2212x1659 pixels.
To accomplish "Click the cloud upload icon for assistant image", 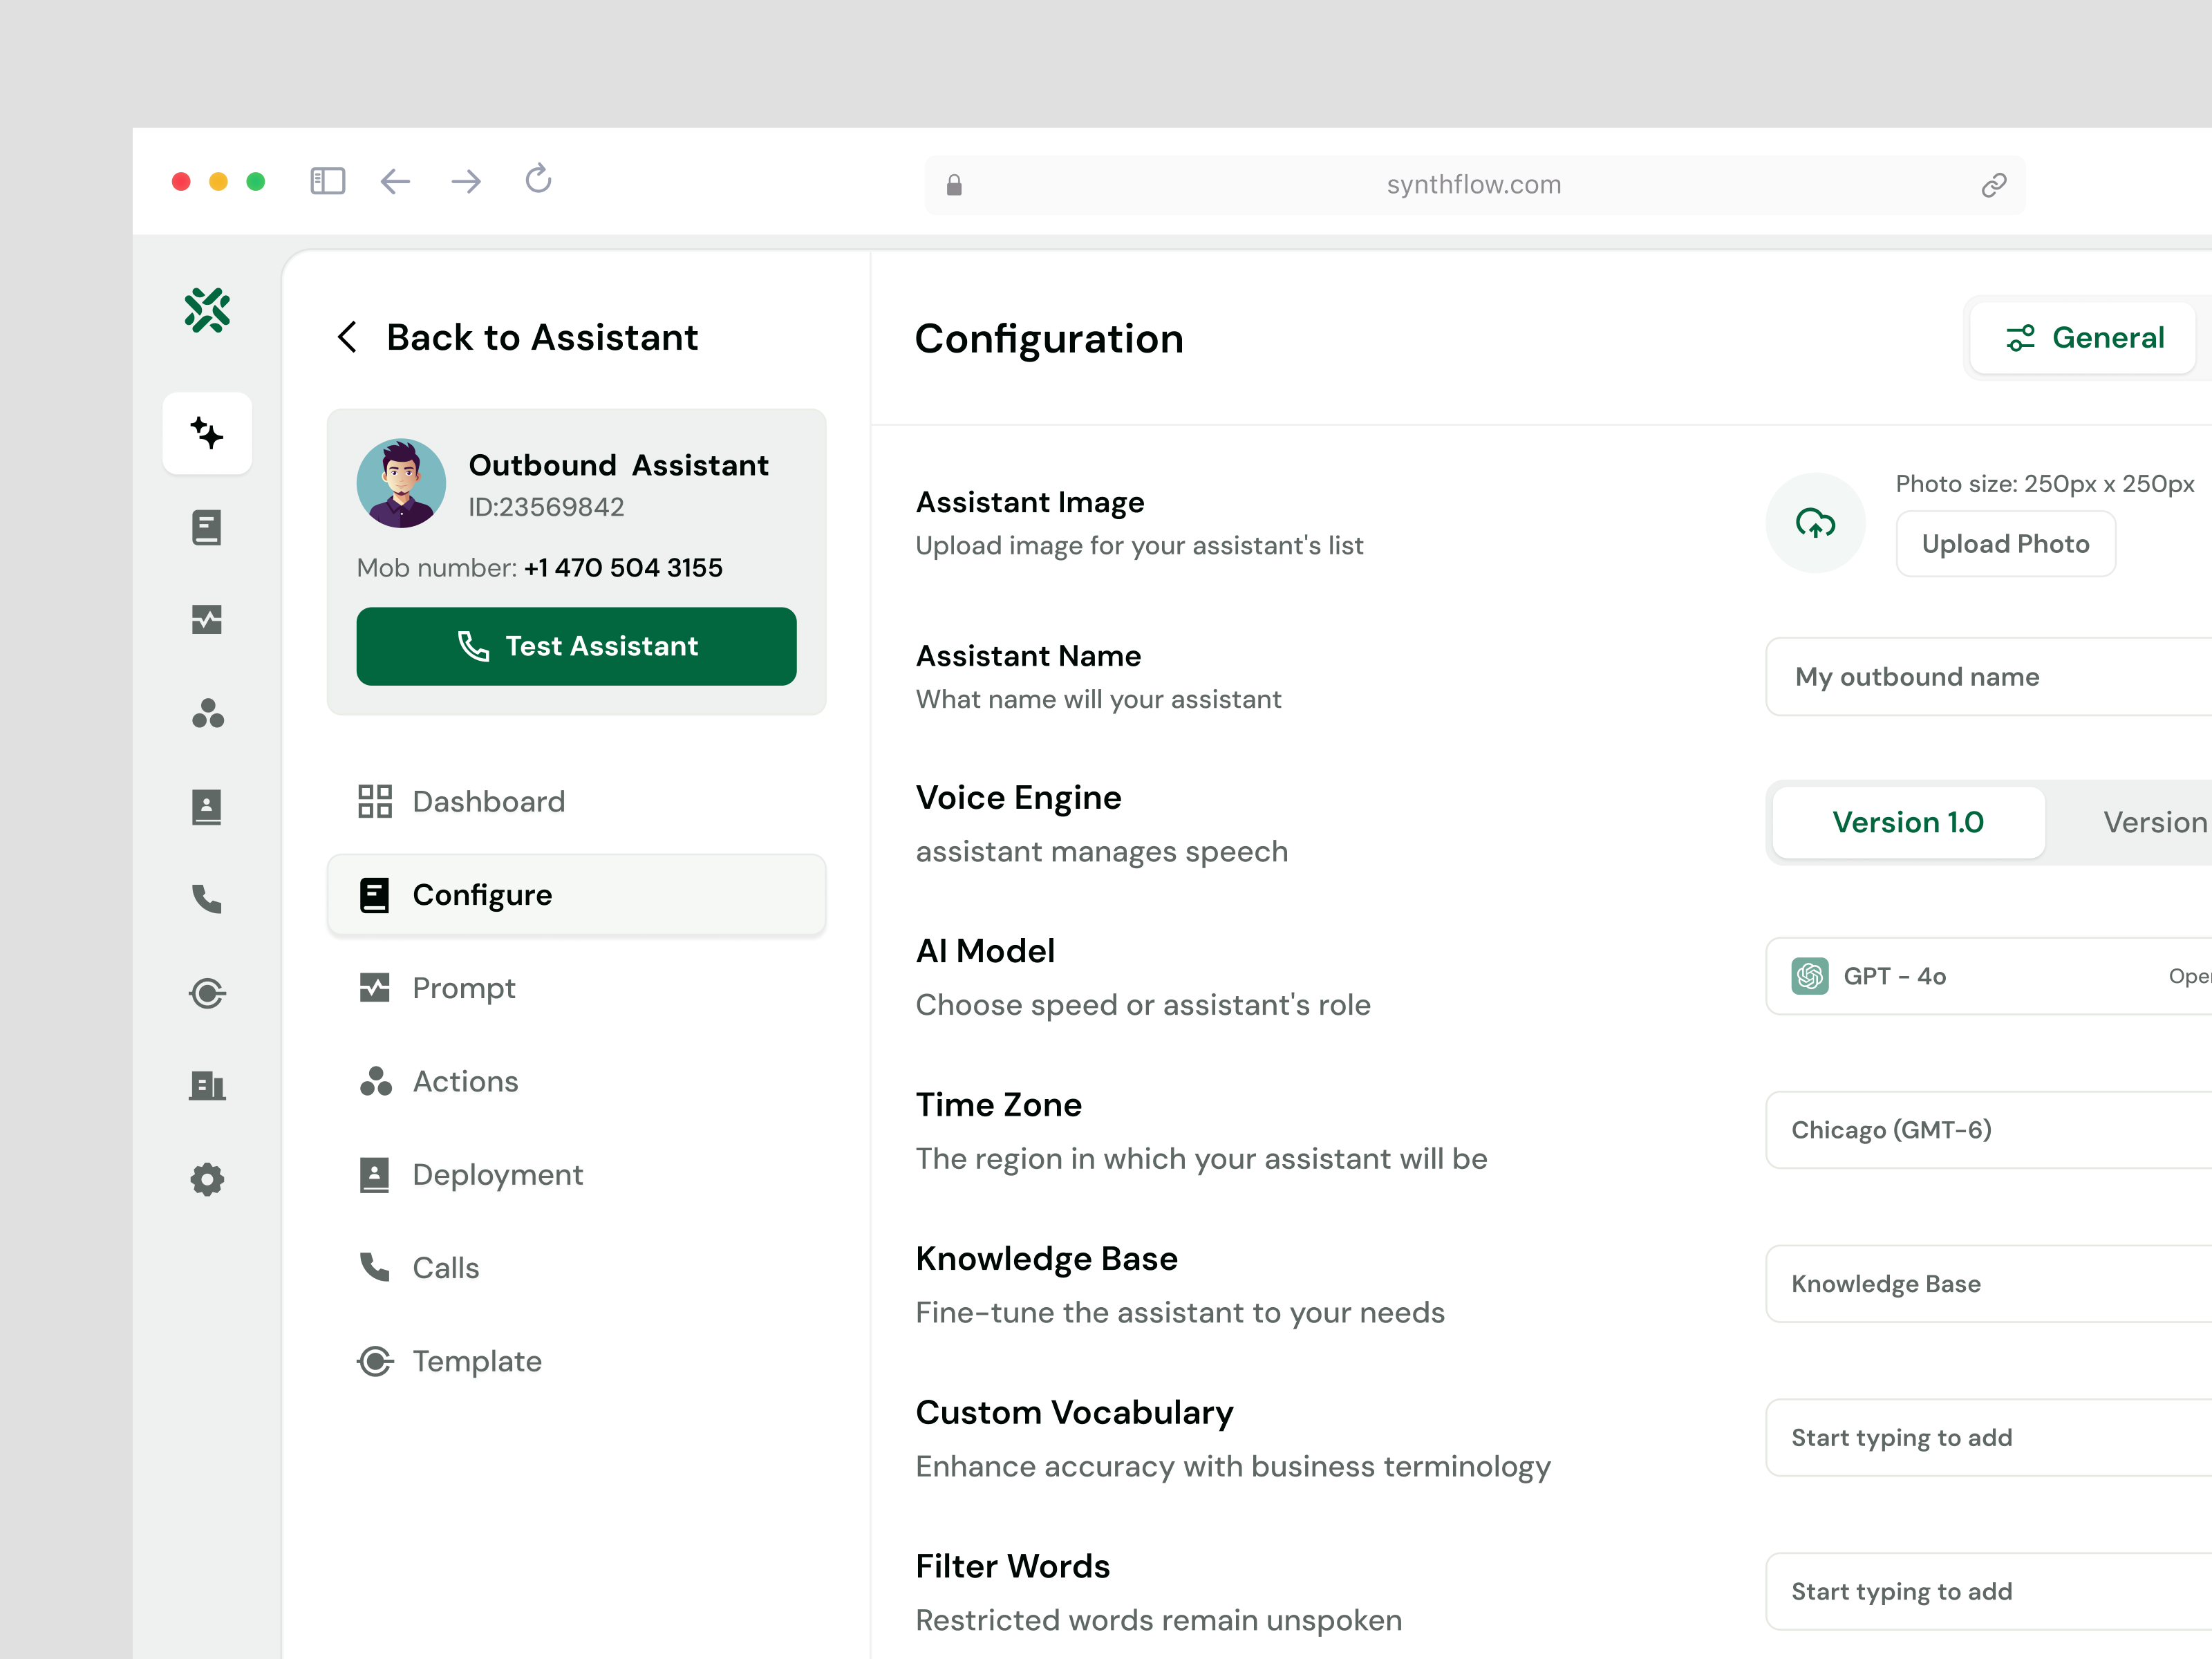I will click(x=1815, y=522).
